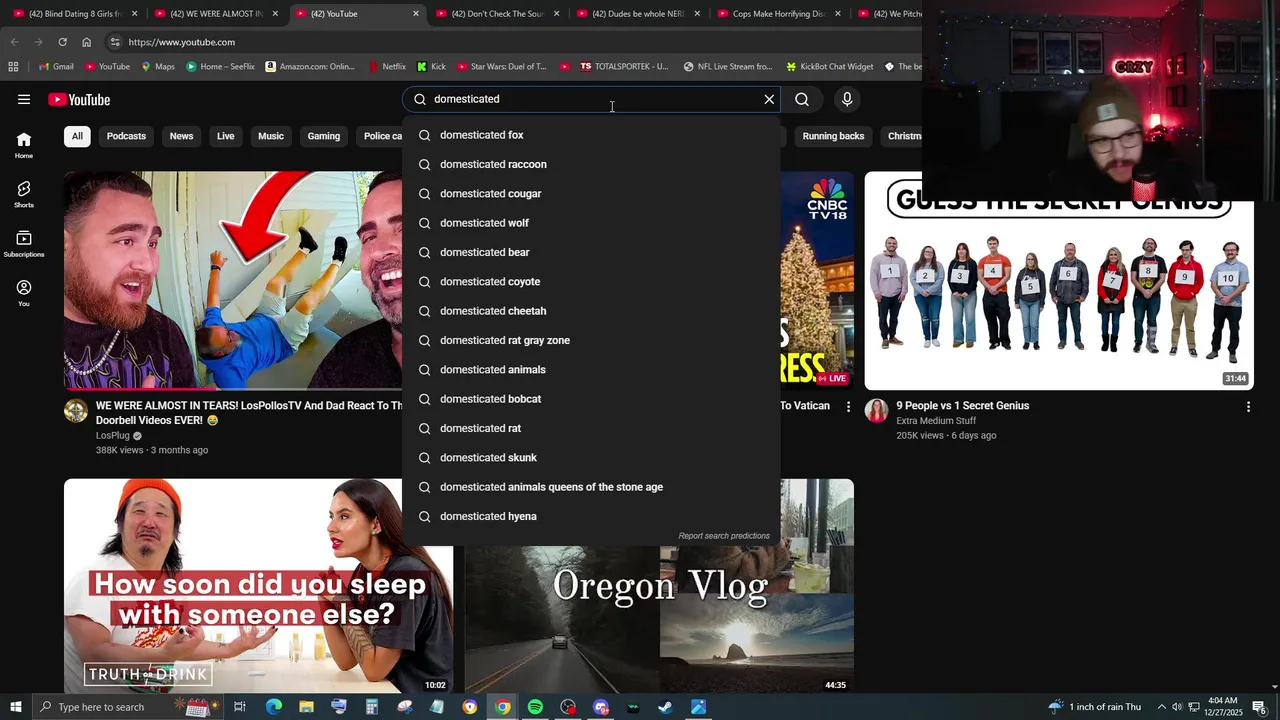The height and width of the screenshot is (720, 1280).
Task: Close the Blind Dating 8 Girls tab
Action: pyautogui.click(x=134, y=14)
